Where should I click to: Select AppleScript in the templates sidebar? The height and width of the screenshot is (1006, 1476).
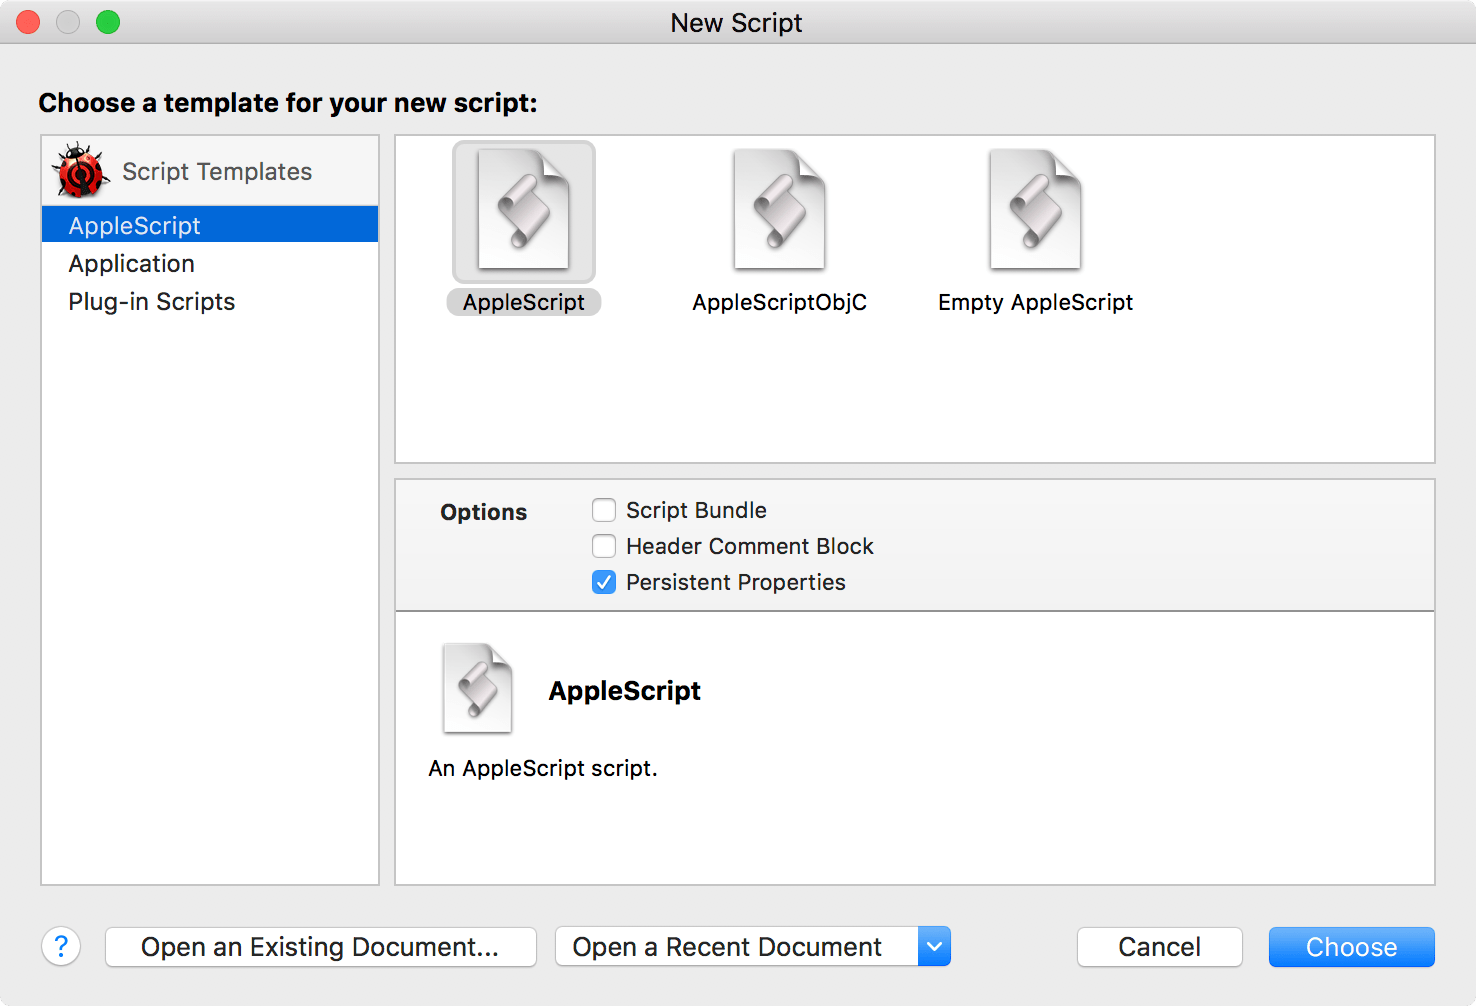pos(210,225)
